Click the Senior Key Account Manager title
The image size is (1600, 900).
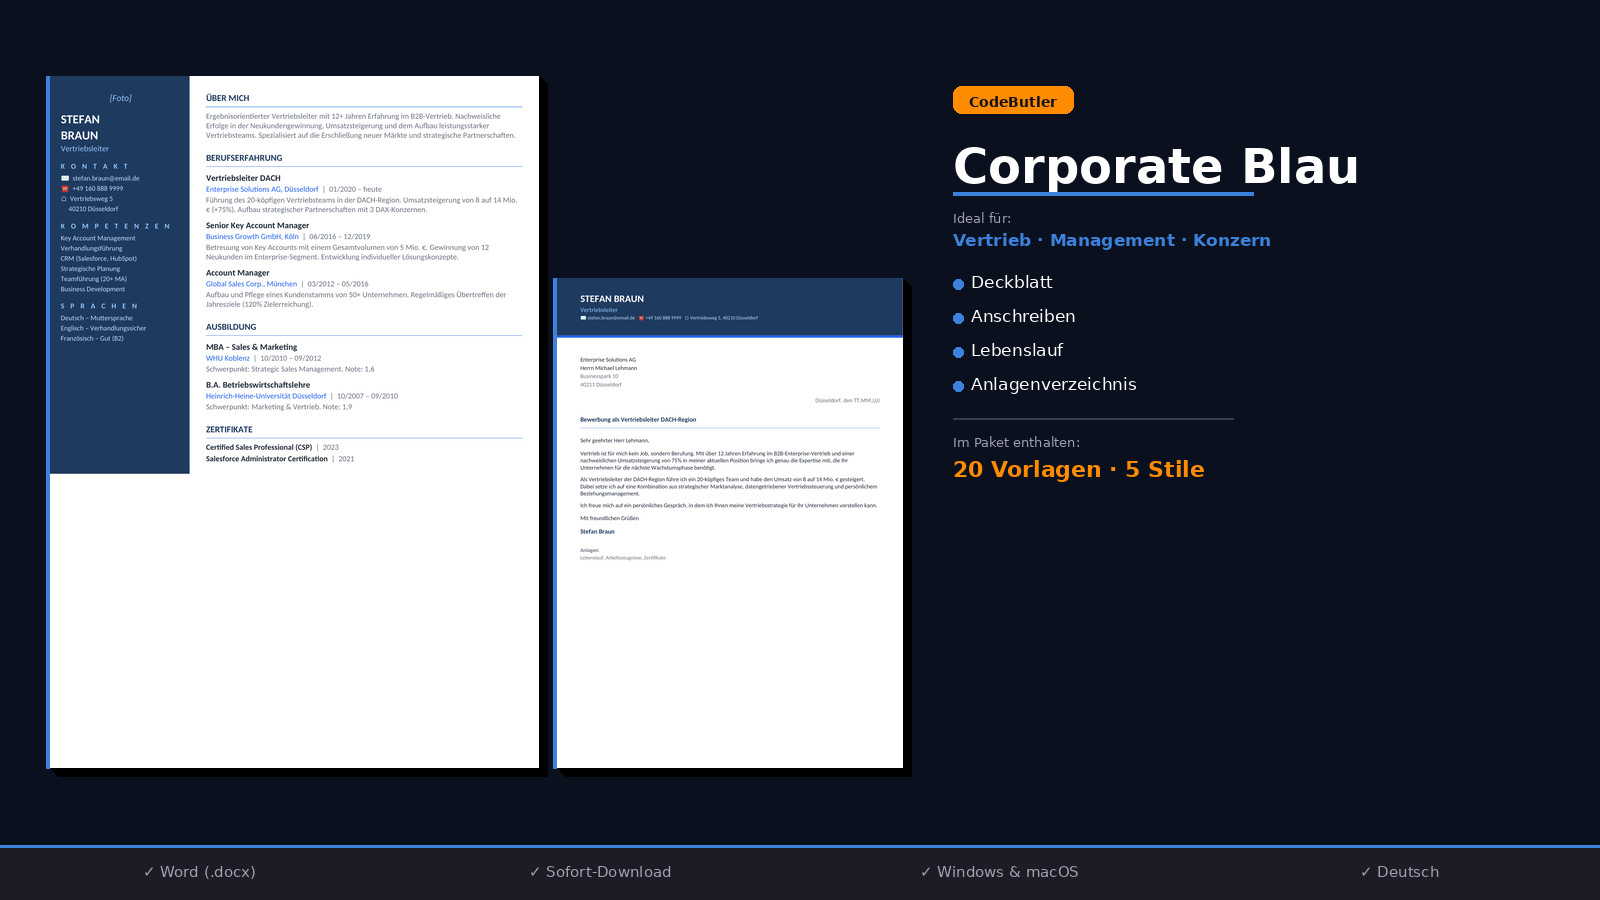[x=258, y=226]
